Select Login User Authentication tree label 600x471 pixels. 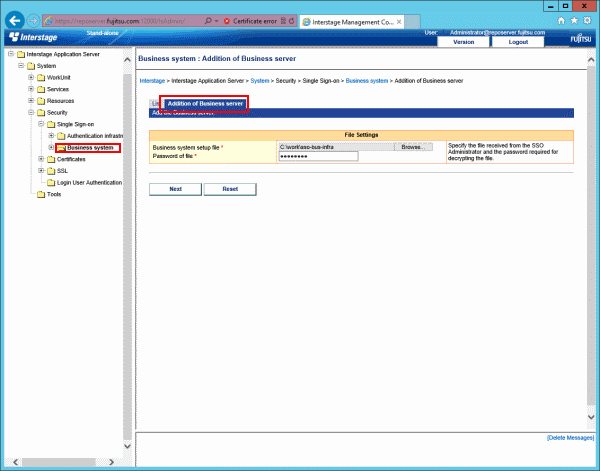coord(90,183)
